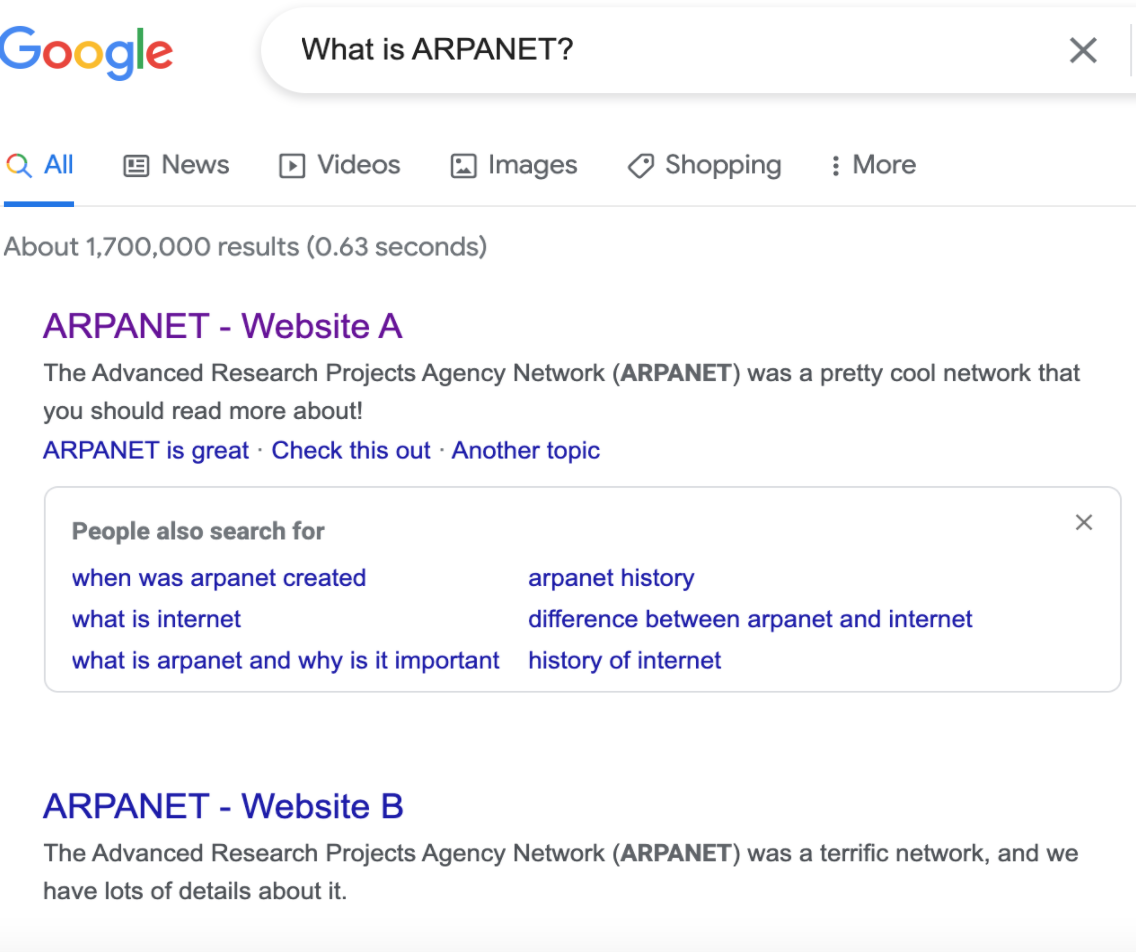The width and height of the screenshot is (1136, 952).
Task: Click the three-dot icon next to More
Action: [836, 165]
